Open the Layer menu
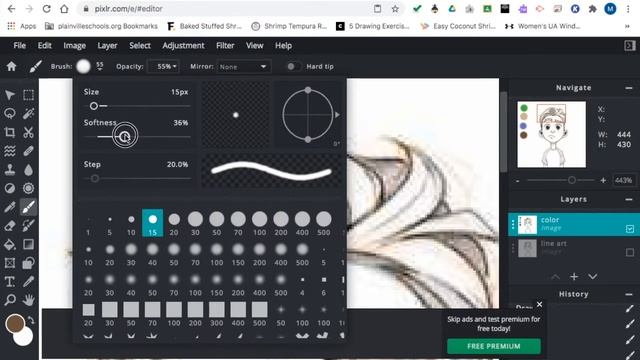The width and height of the screenshot is (640, 360). [107, 45]
